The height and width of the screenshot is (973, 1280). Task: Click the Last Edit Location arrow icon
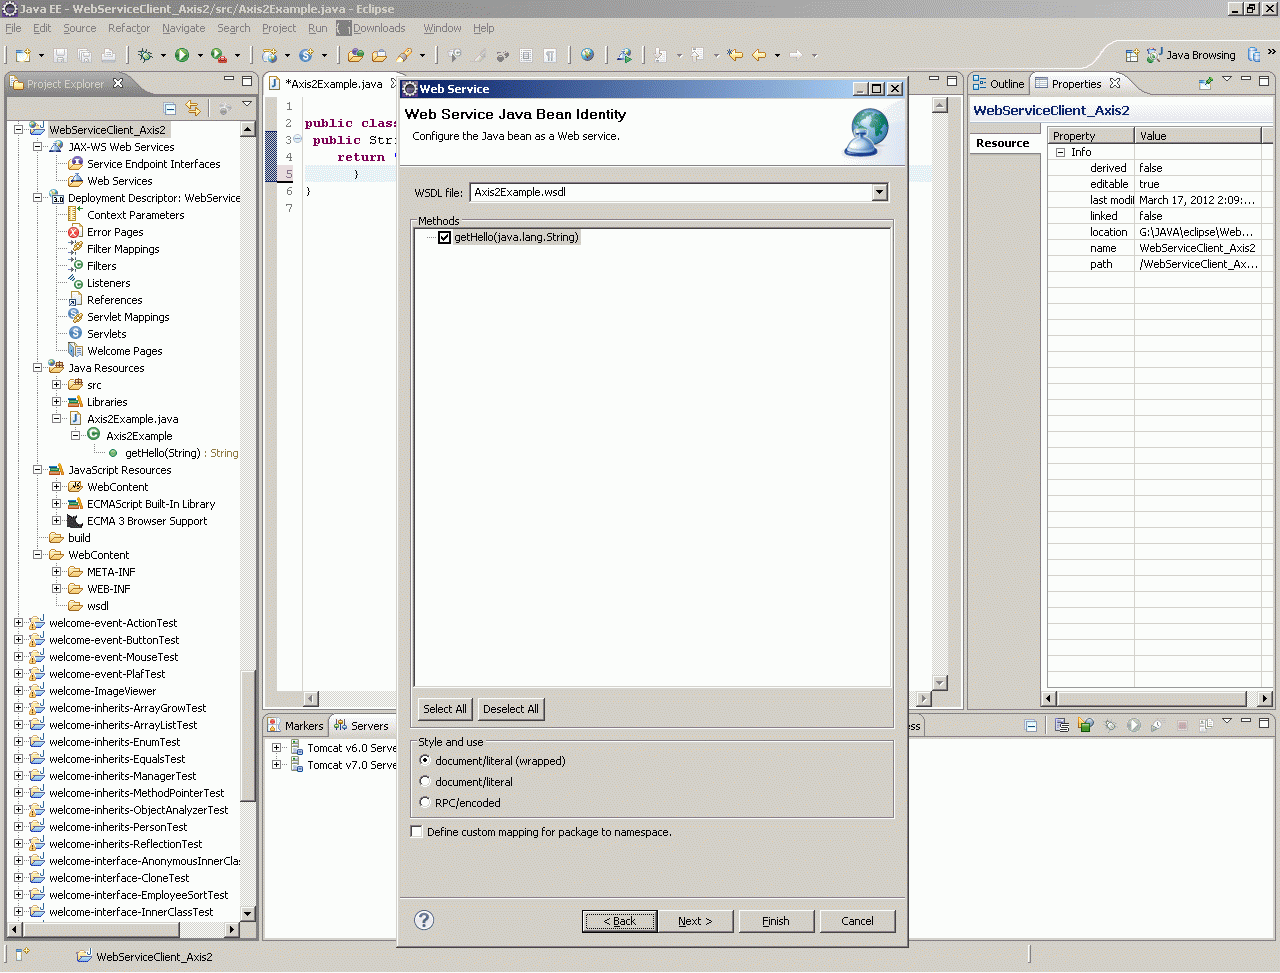[735, 55]
